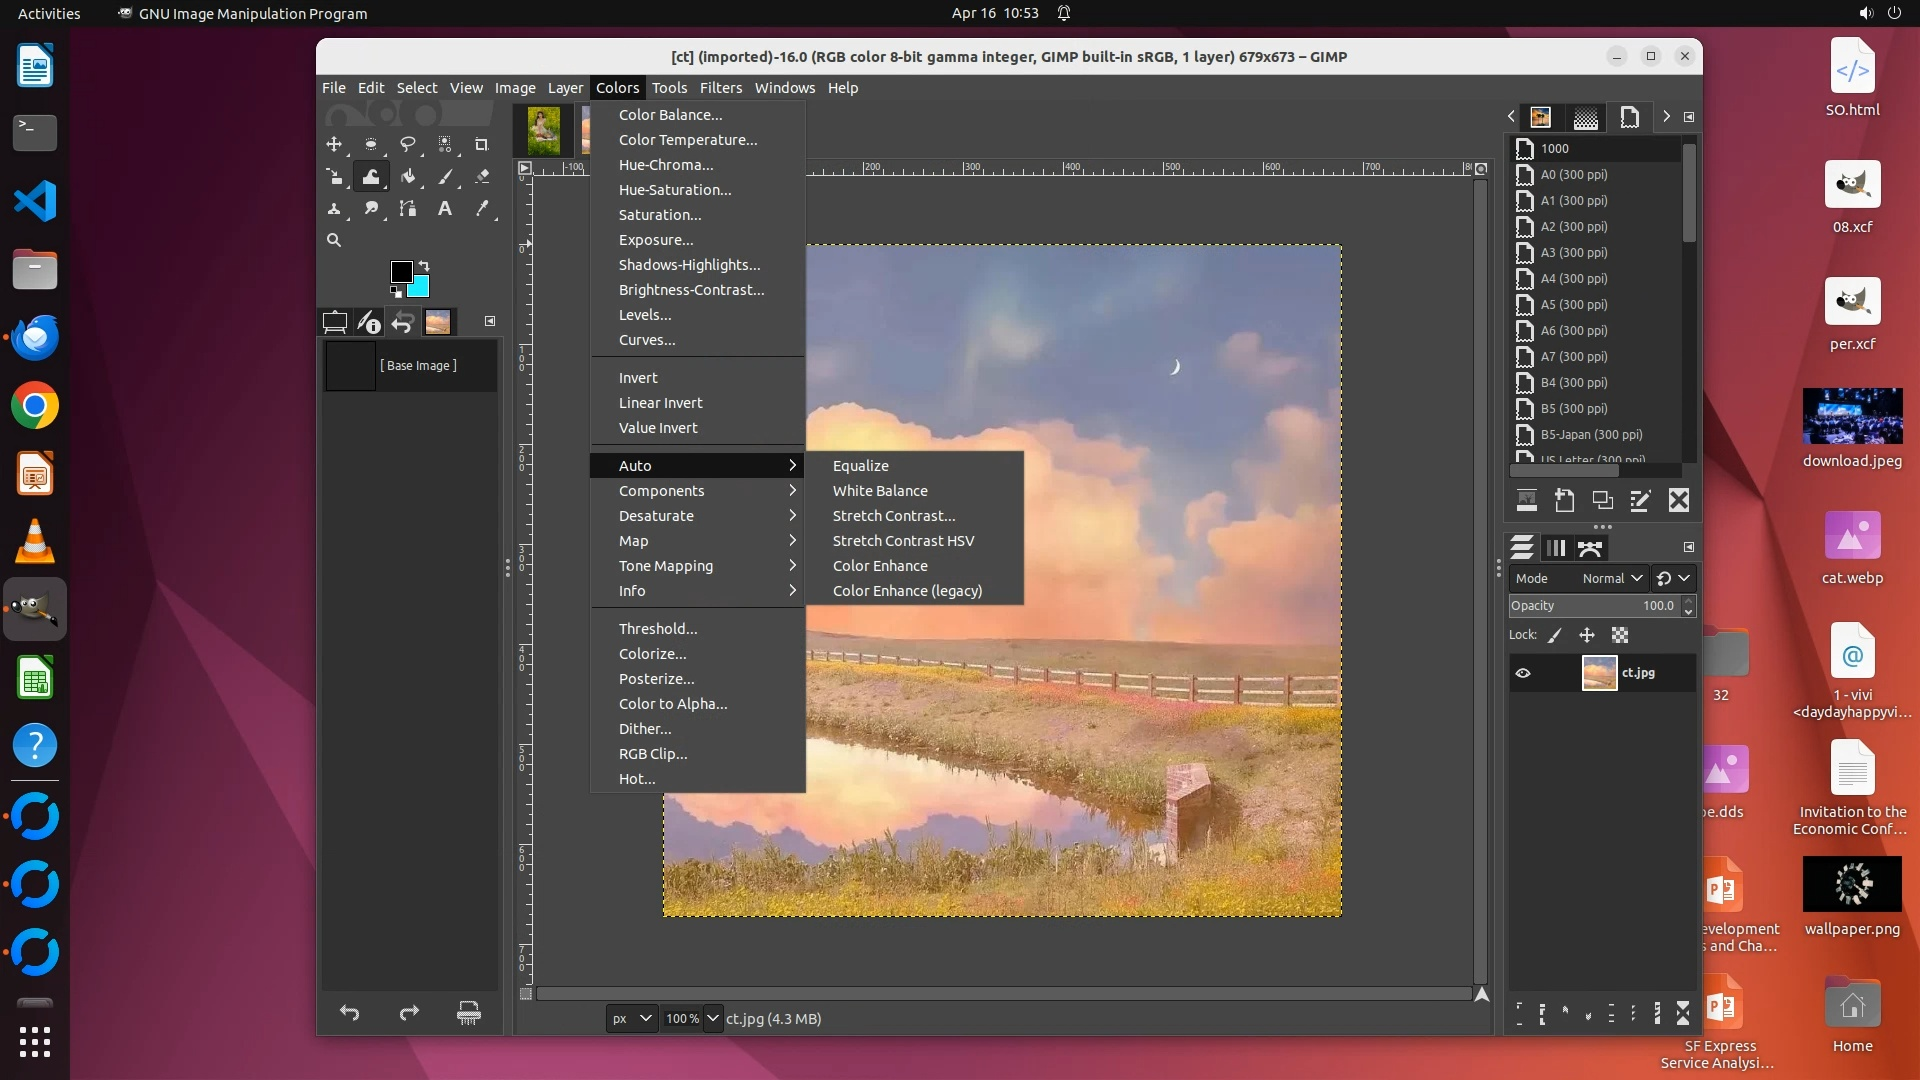Click the swap foreground/background colors arrow
This screenshot has width=1920, height=1080.
(424, 266)
